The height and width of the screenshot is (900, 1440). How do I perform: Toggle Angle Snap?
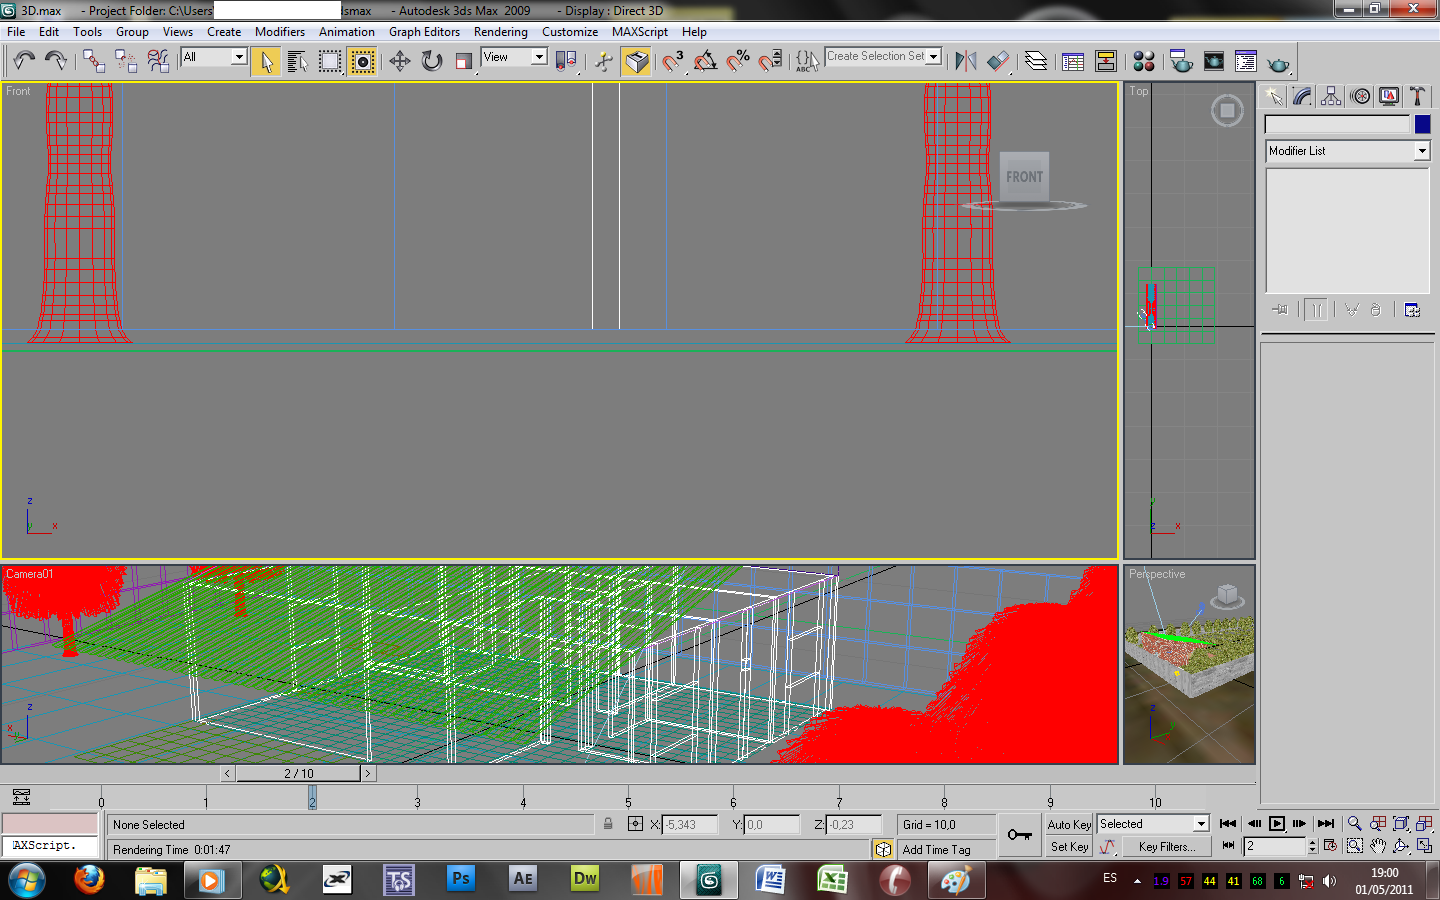tap(705, 61)
